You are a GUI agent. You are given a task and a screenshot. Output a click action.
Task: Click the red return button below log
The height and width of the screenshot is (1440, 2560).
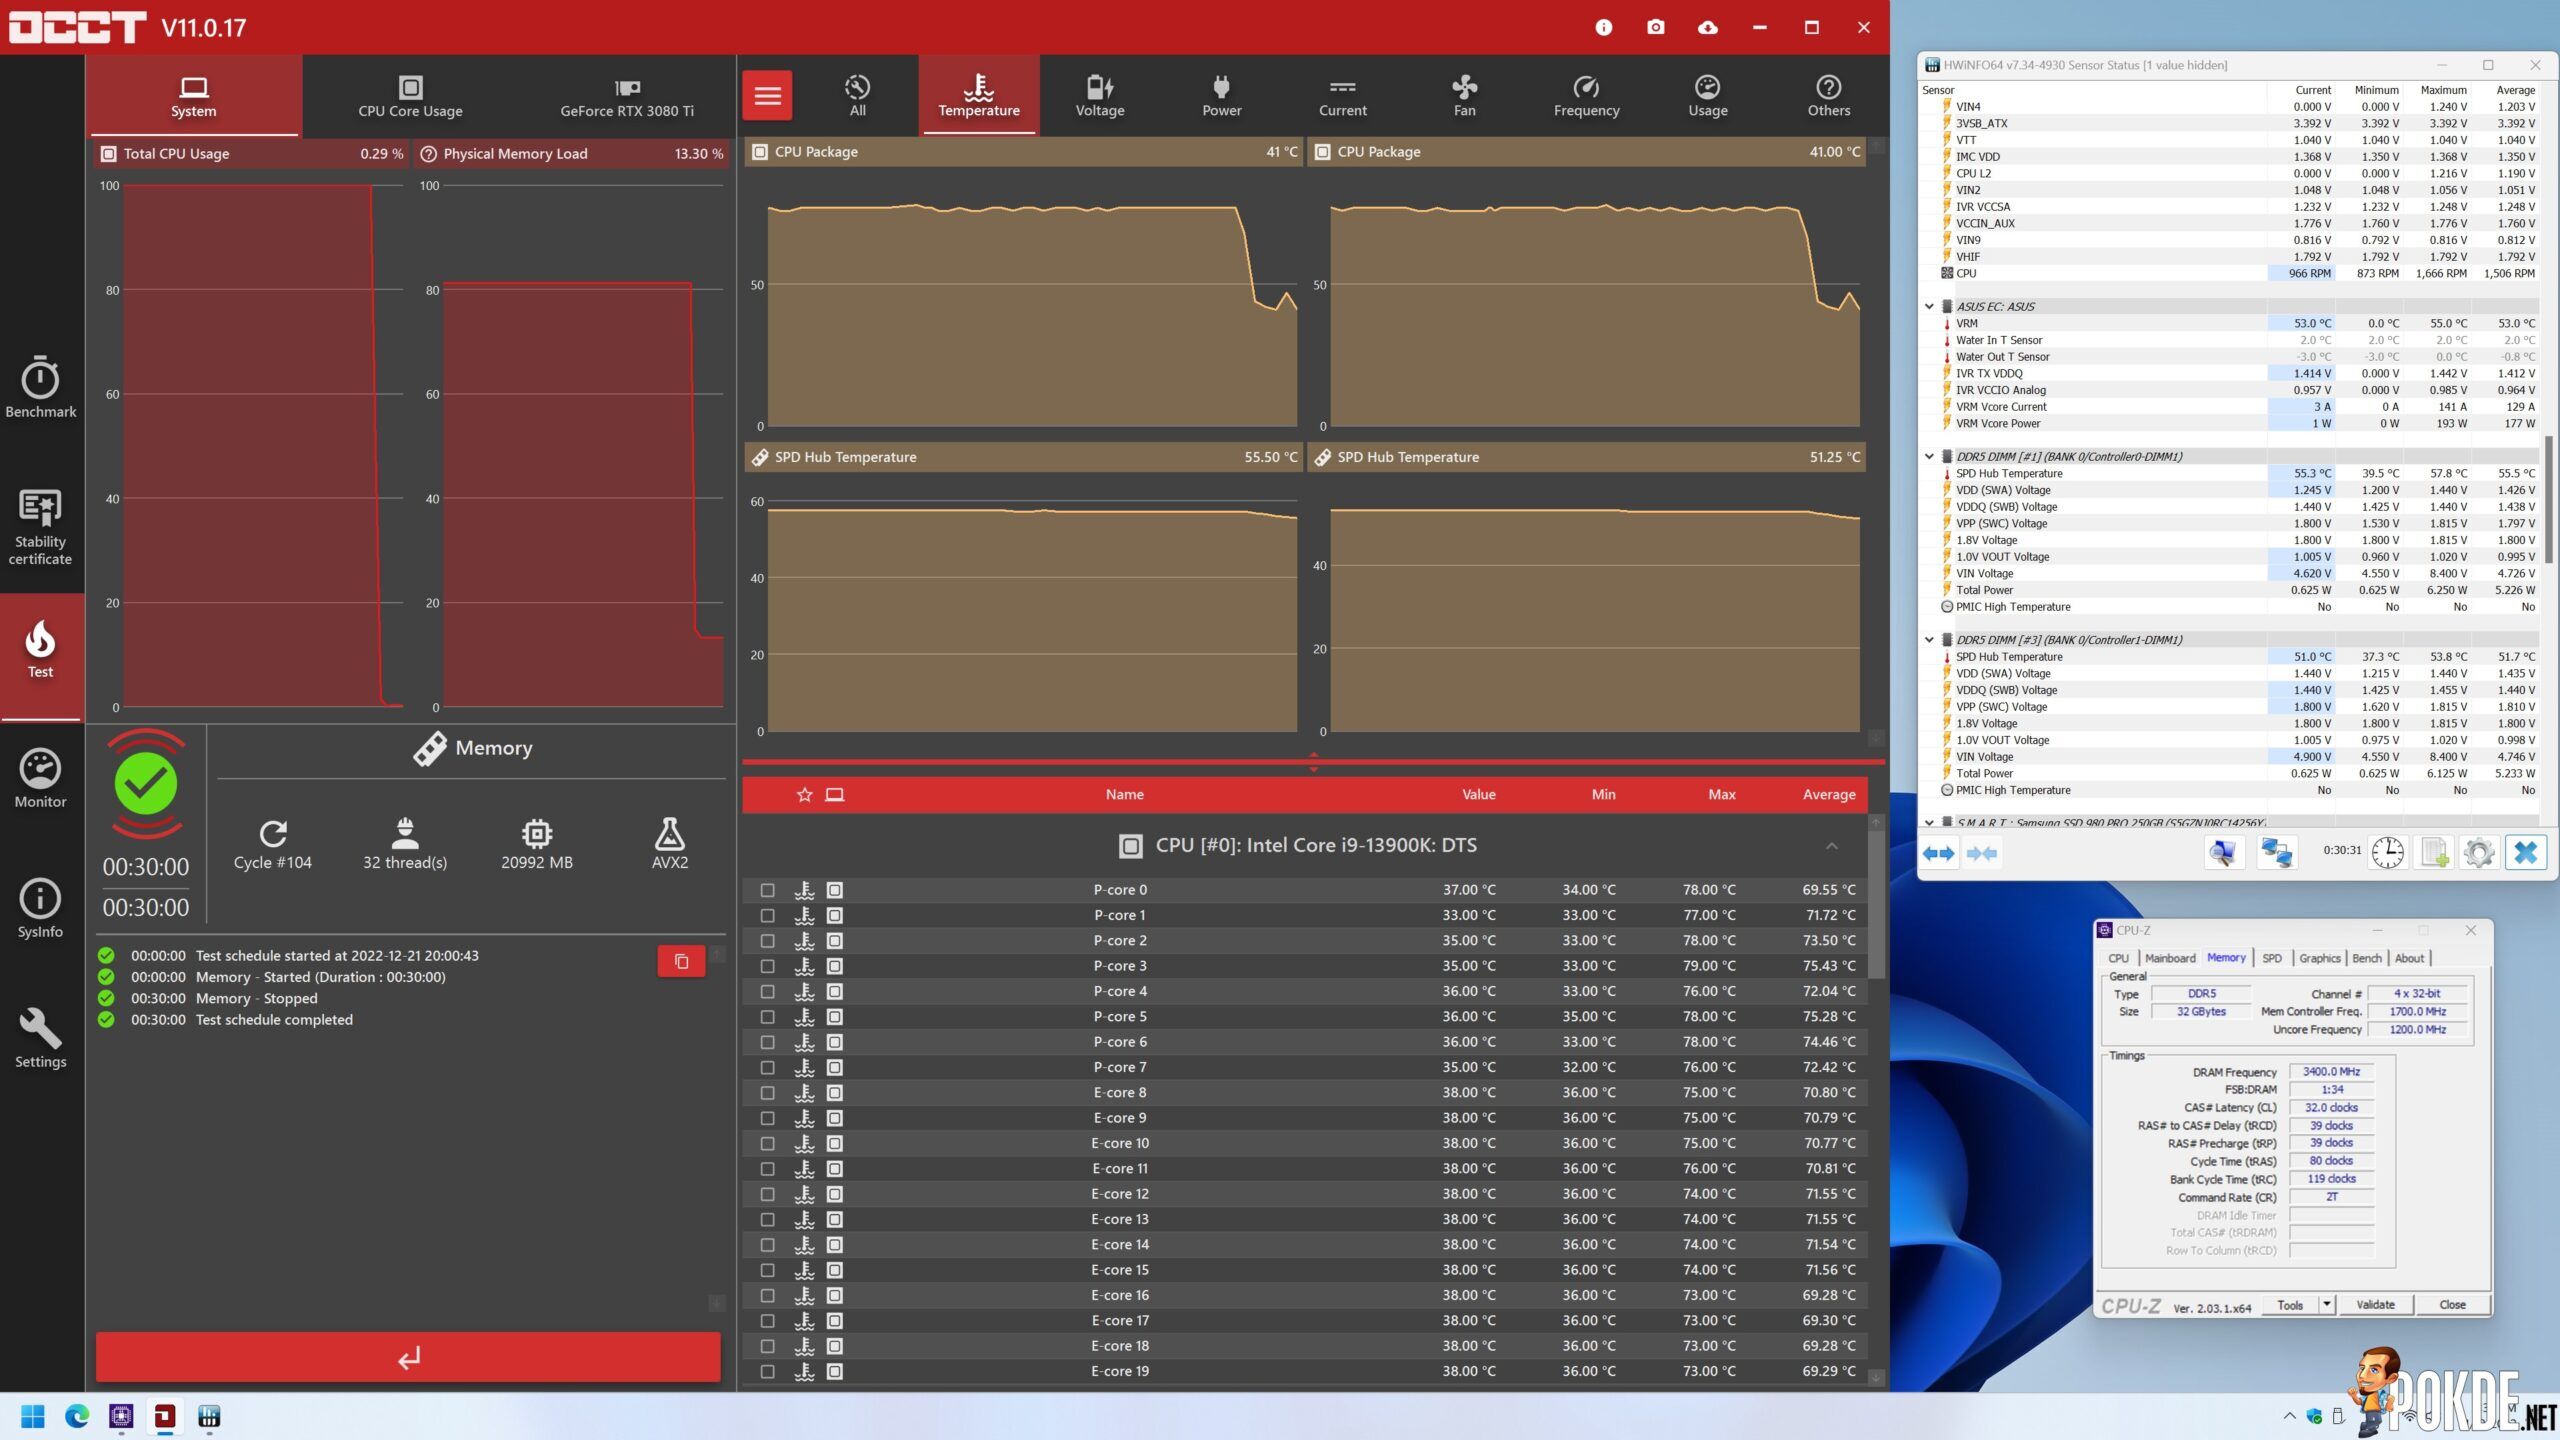pos(408,1357)
